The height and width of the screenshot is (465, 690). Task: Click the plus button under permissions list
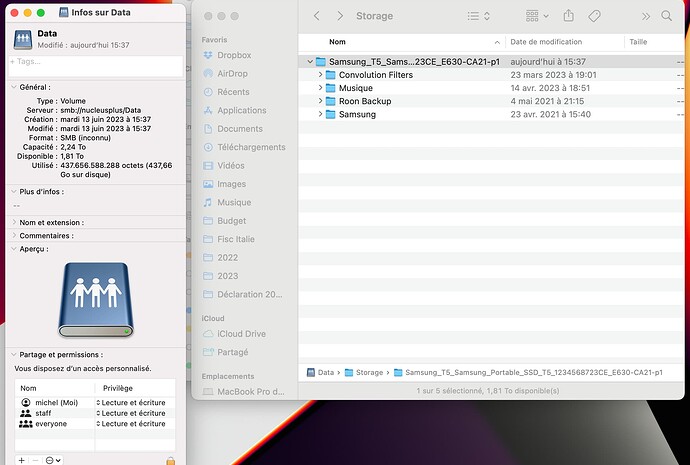[21, 460]
